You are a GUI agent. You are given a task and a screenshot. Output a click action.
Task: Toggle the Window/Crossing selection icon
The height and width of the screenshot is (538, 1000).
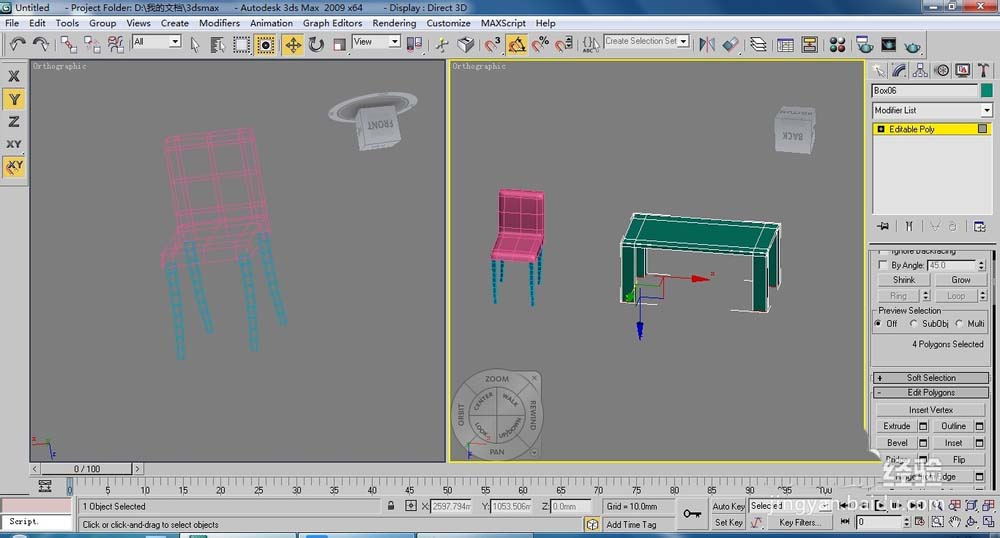pyautogui.click(x=265, y=44)
